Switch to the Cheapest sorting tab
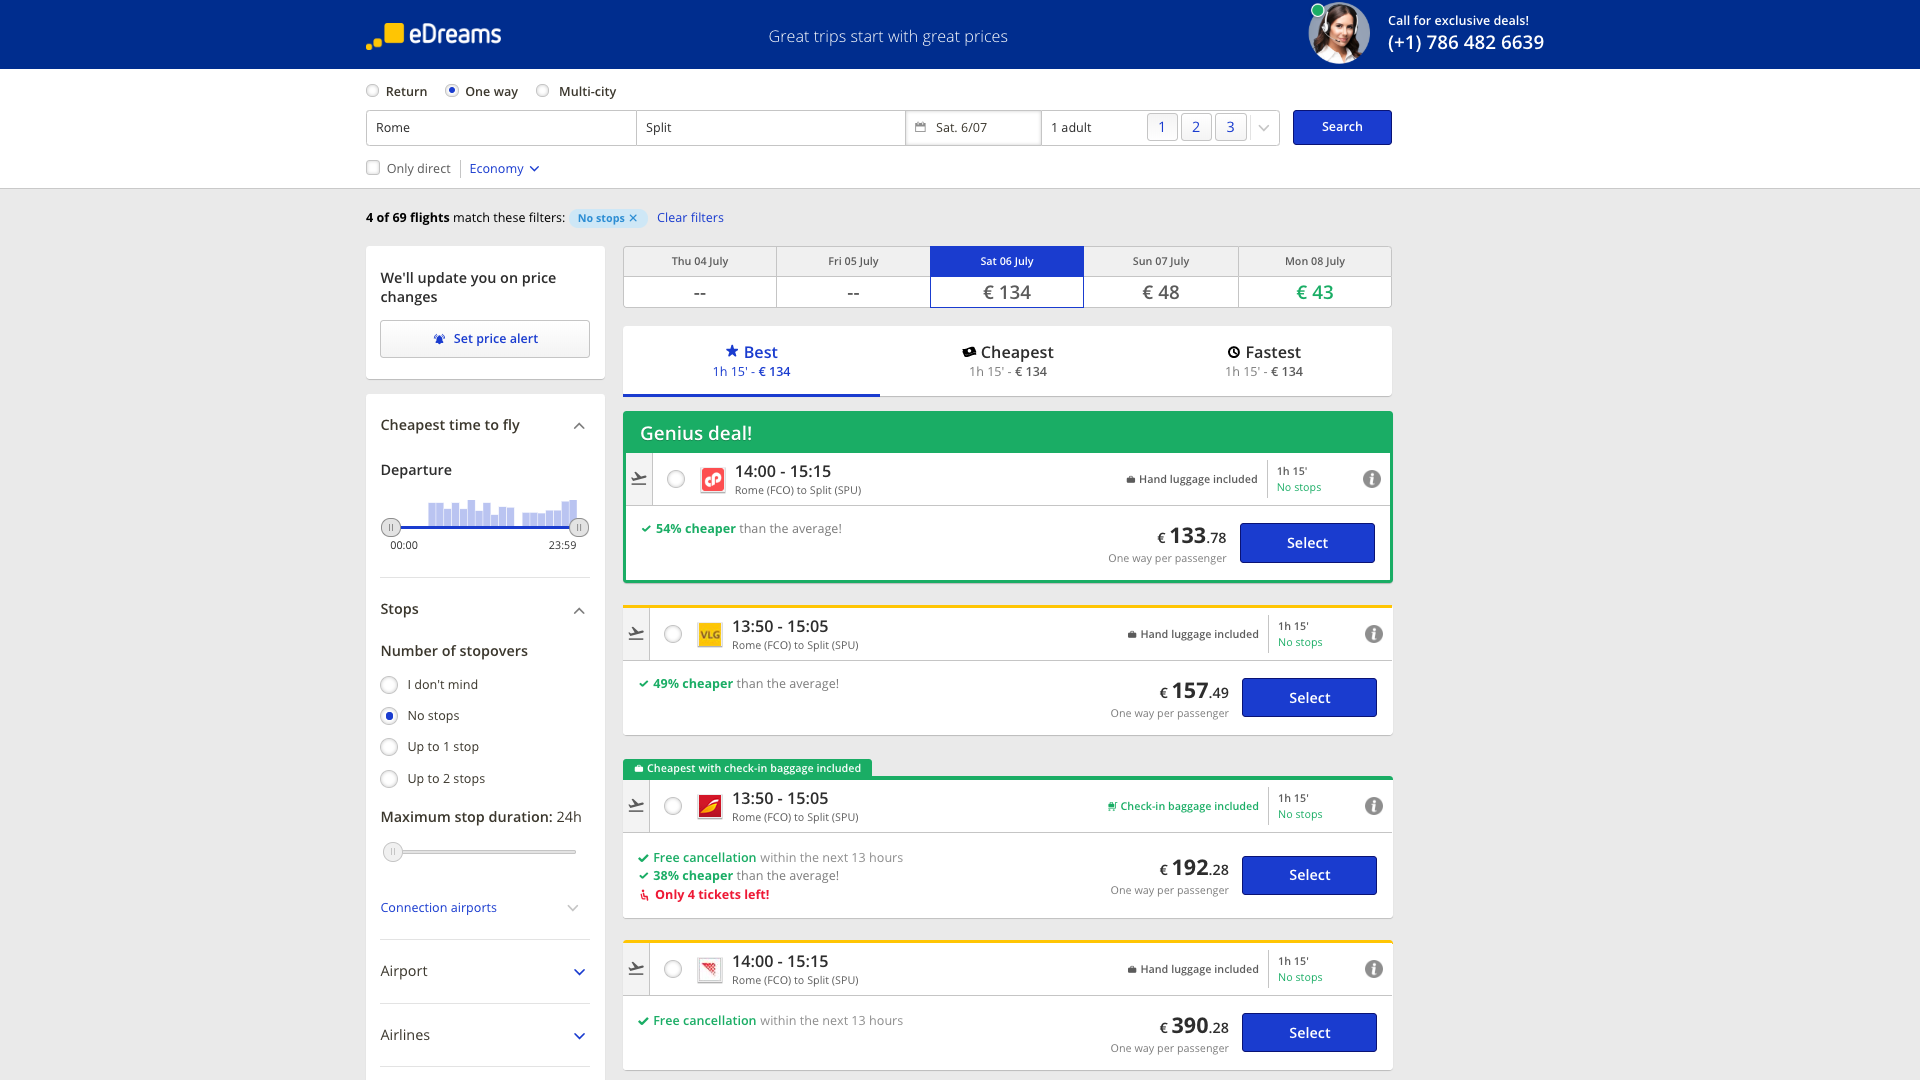 (1008, 361)
